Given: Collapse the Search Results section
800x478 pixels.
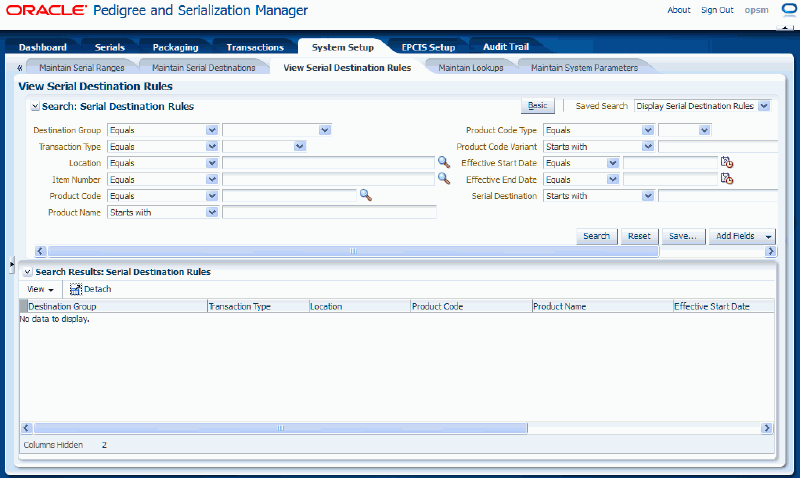Looking at the screenshot, I should point(28,272).
